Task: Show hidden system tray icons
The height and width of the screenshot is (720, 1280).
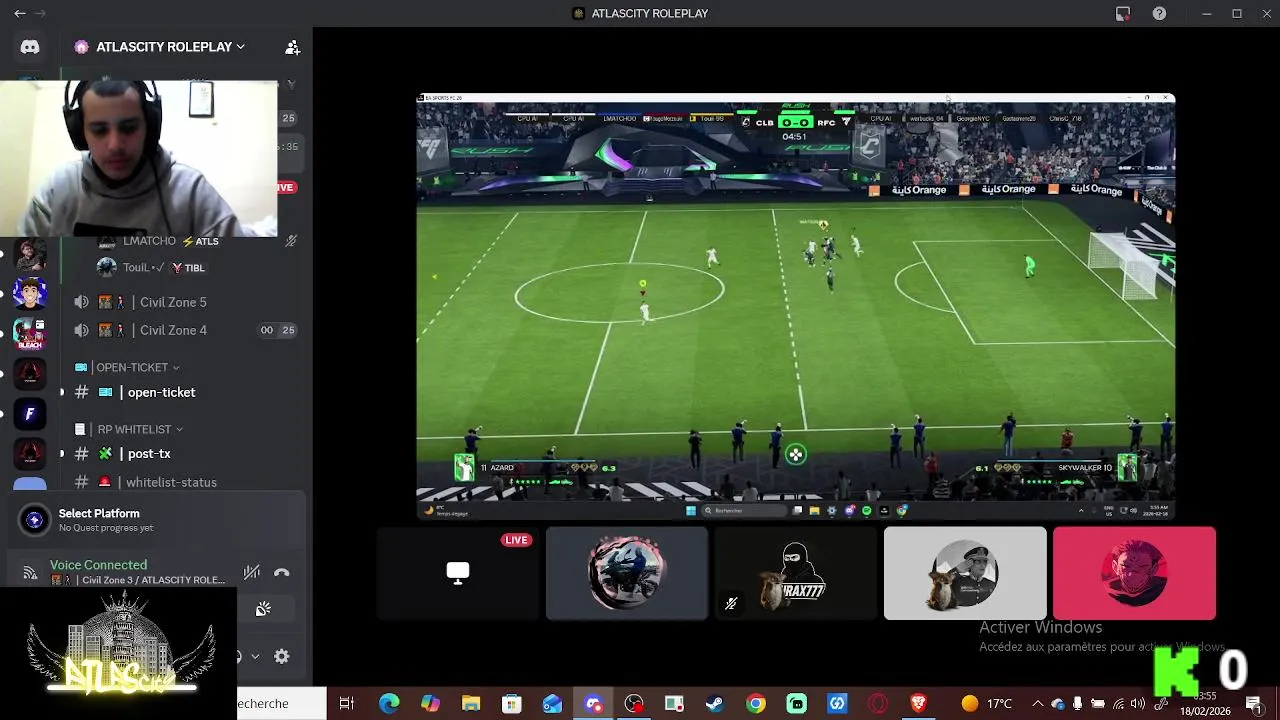Action: pyautogui.click(x=1037, y=704)
